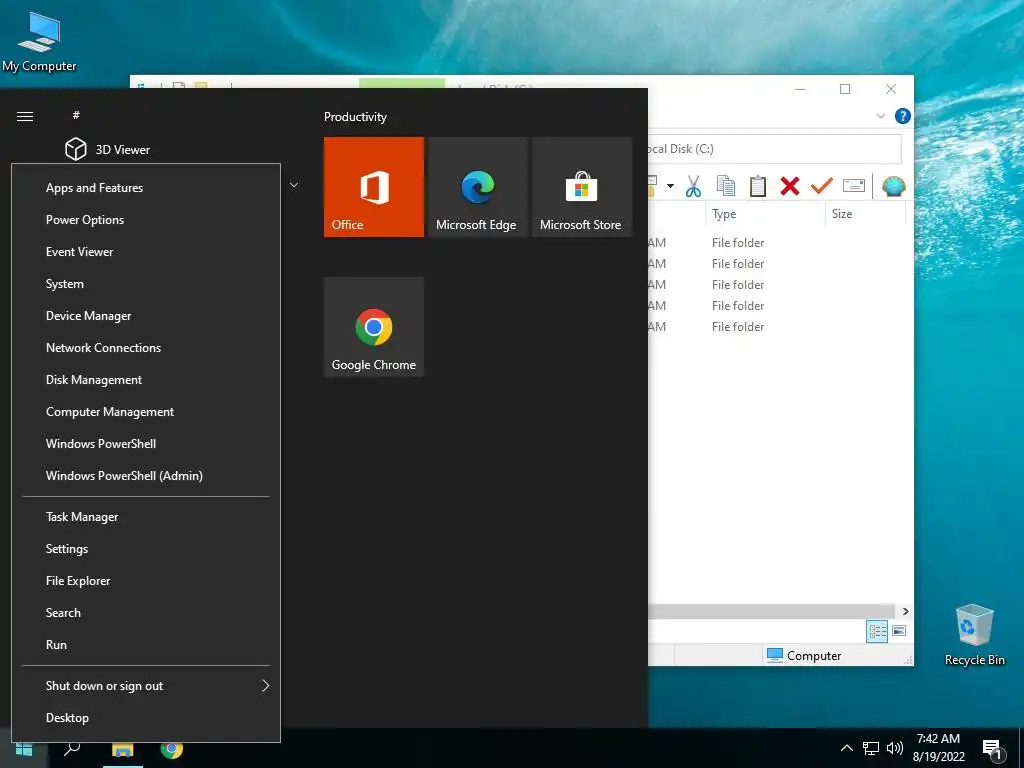
Task: Select the My Computer desktop icon
Action: pos(39,42)
